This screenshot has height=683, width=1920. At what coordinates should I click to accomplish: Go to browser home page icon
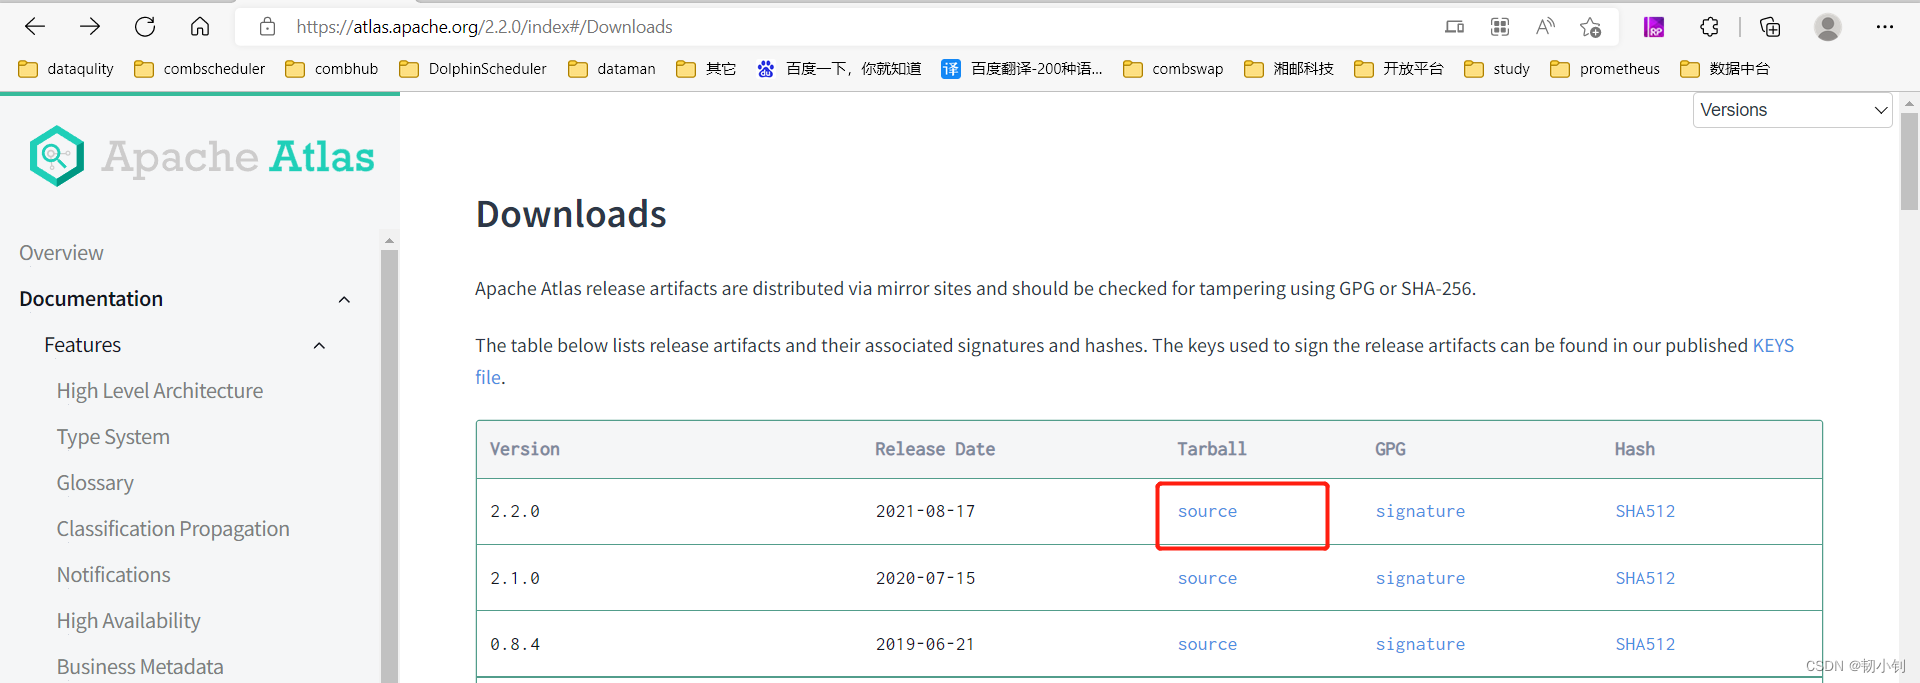pyautogui.click(x=200, y=27)
